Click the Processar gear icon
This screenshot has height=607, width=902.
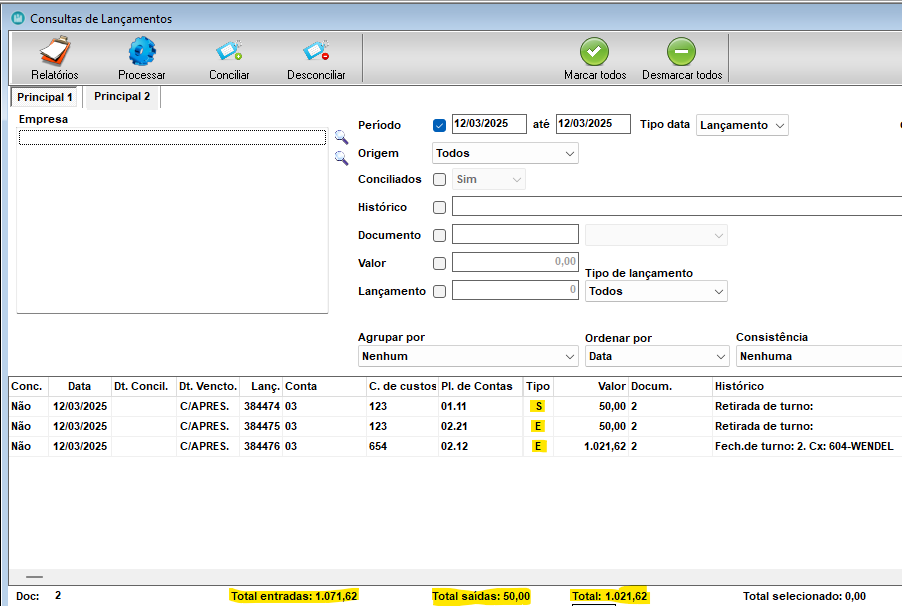(x=142, y=52)
